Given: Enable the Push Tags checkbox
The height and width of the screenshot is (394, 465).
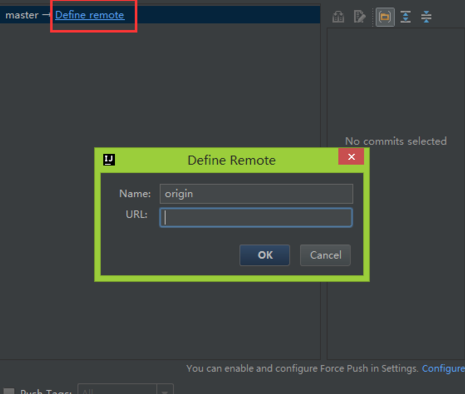Looking at the screenshot, I should tap(9, 391).
